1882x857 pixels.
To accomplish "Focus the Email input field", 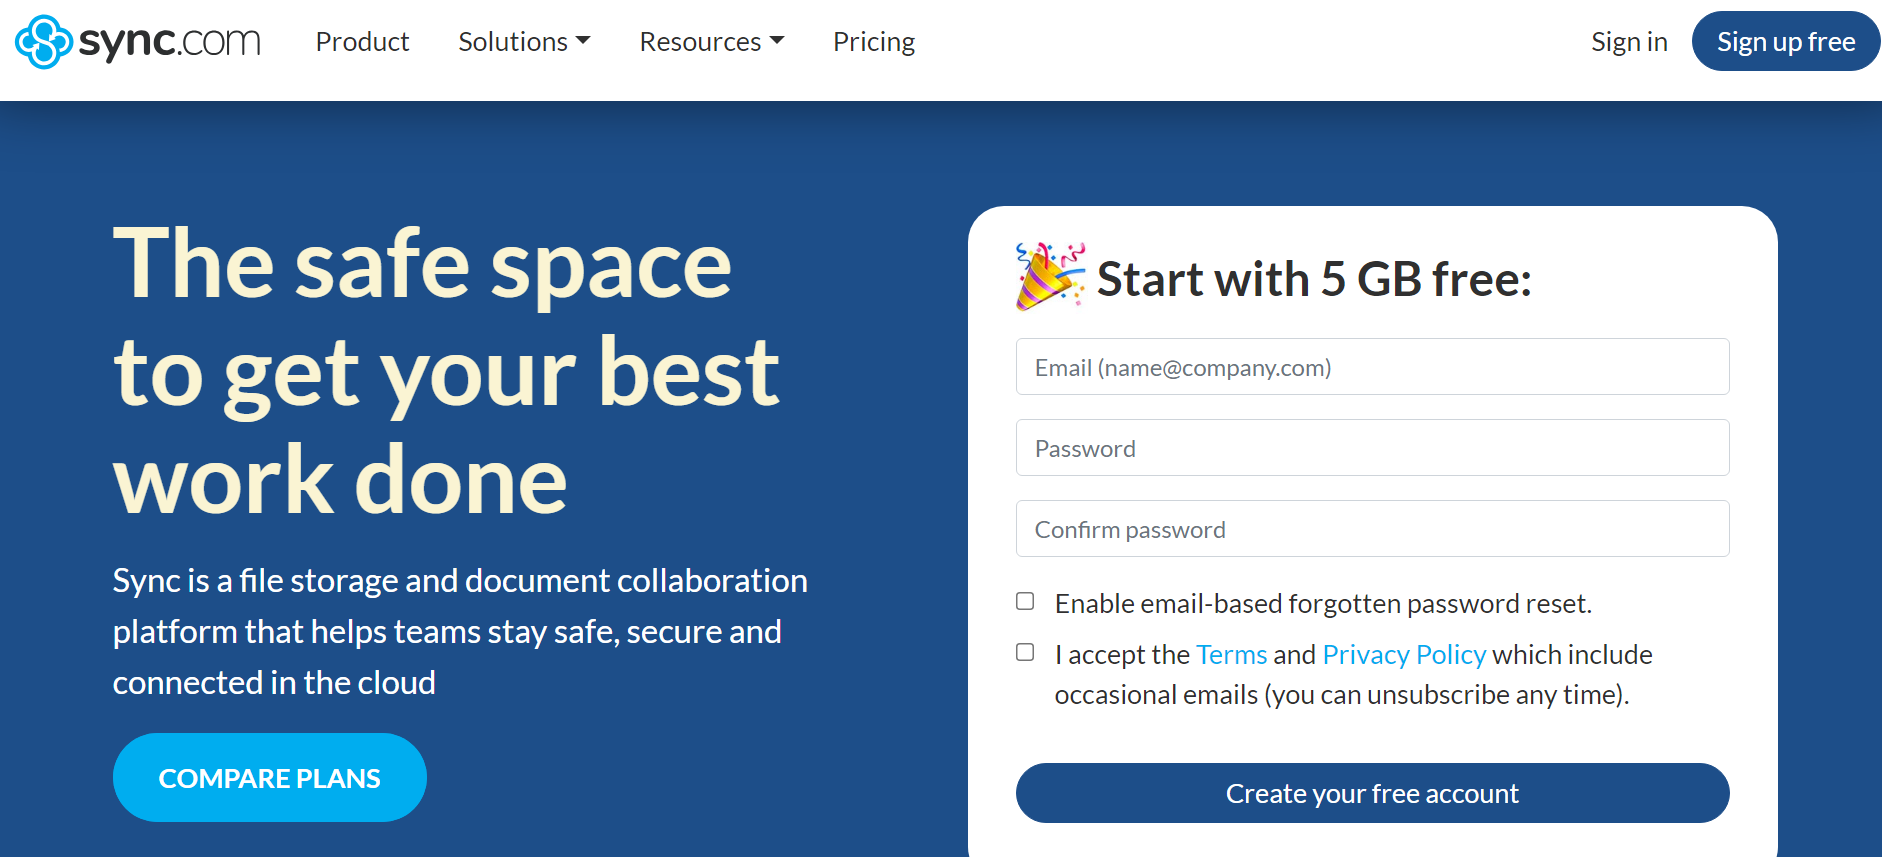I will [1372, 367].
